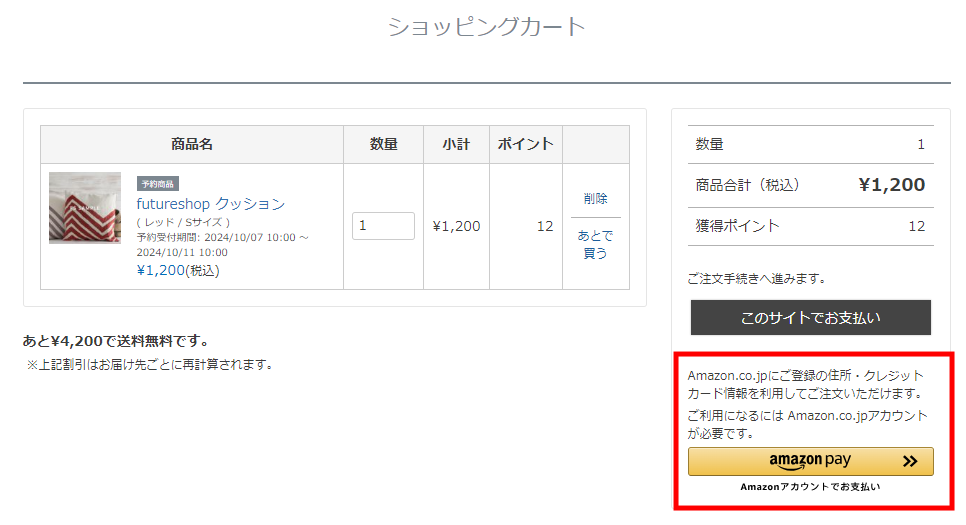Select the ご注文手続きへ進みます text
This screenshot has width=966, height=525.
tap(757, 279)
